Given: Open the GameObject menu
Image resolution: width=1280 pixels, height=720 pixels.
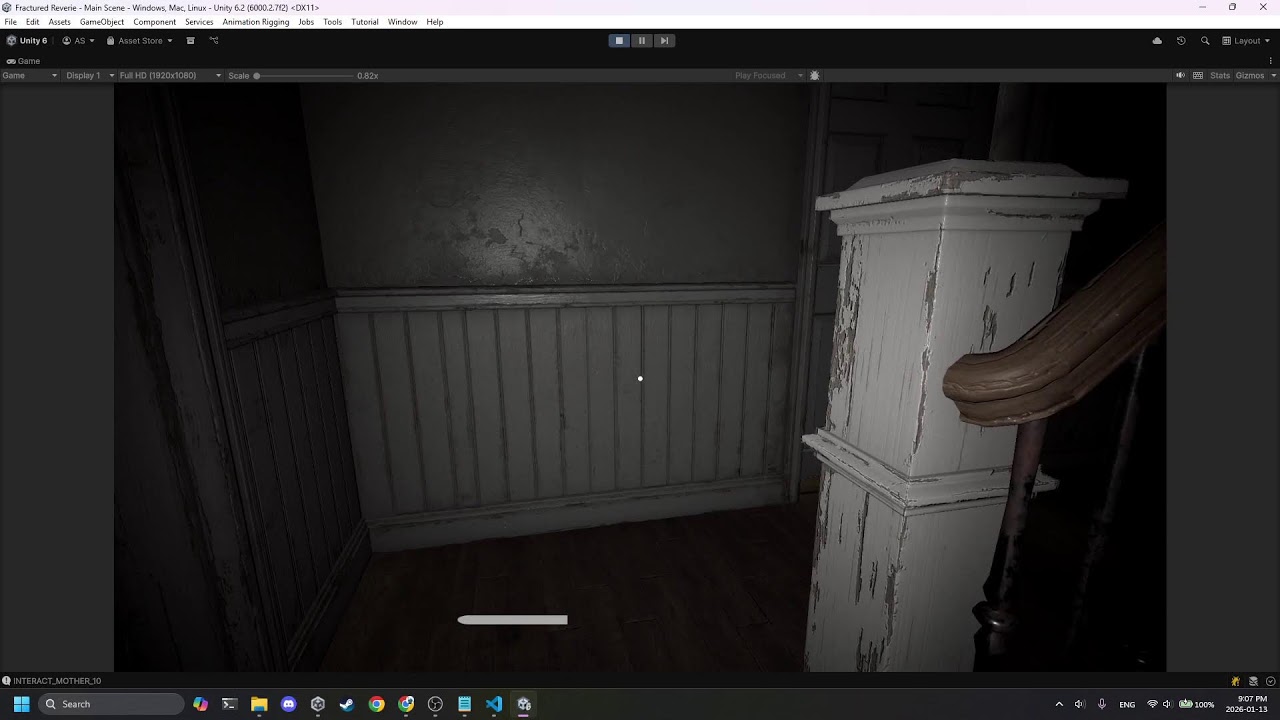Looking at the screenshot, I should [x=102, y=22].
